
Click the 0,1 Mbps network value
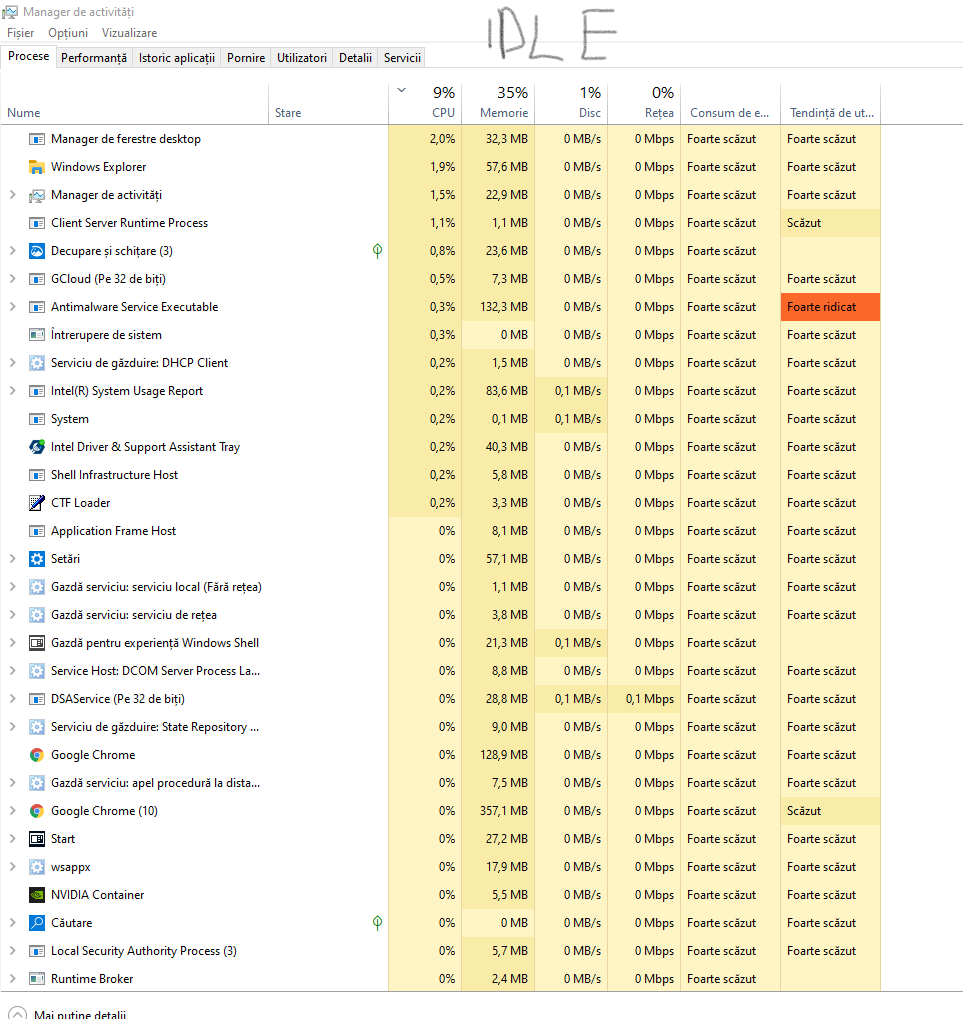650,699
